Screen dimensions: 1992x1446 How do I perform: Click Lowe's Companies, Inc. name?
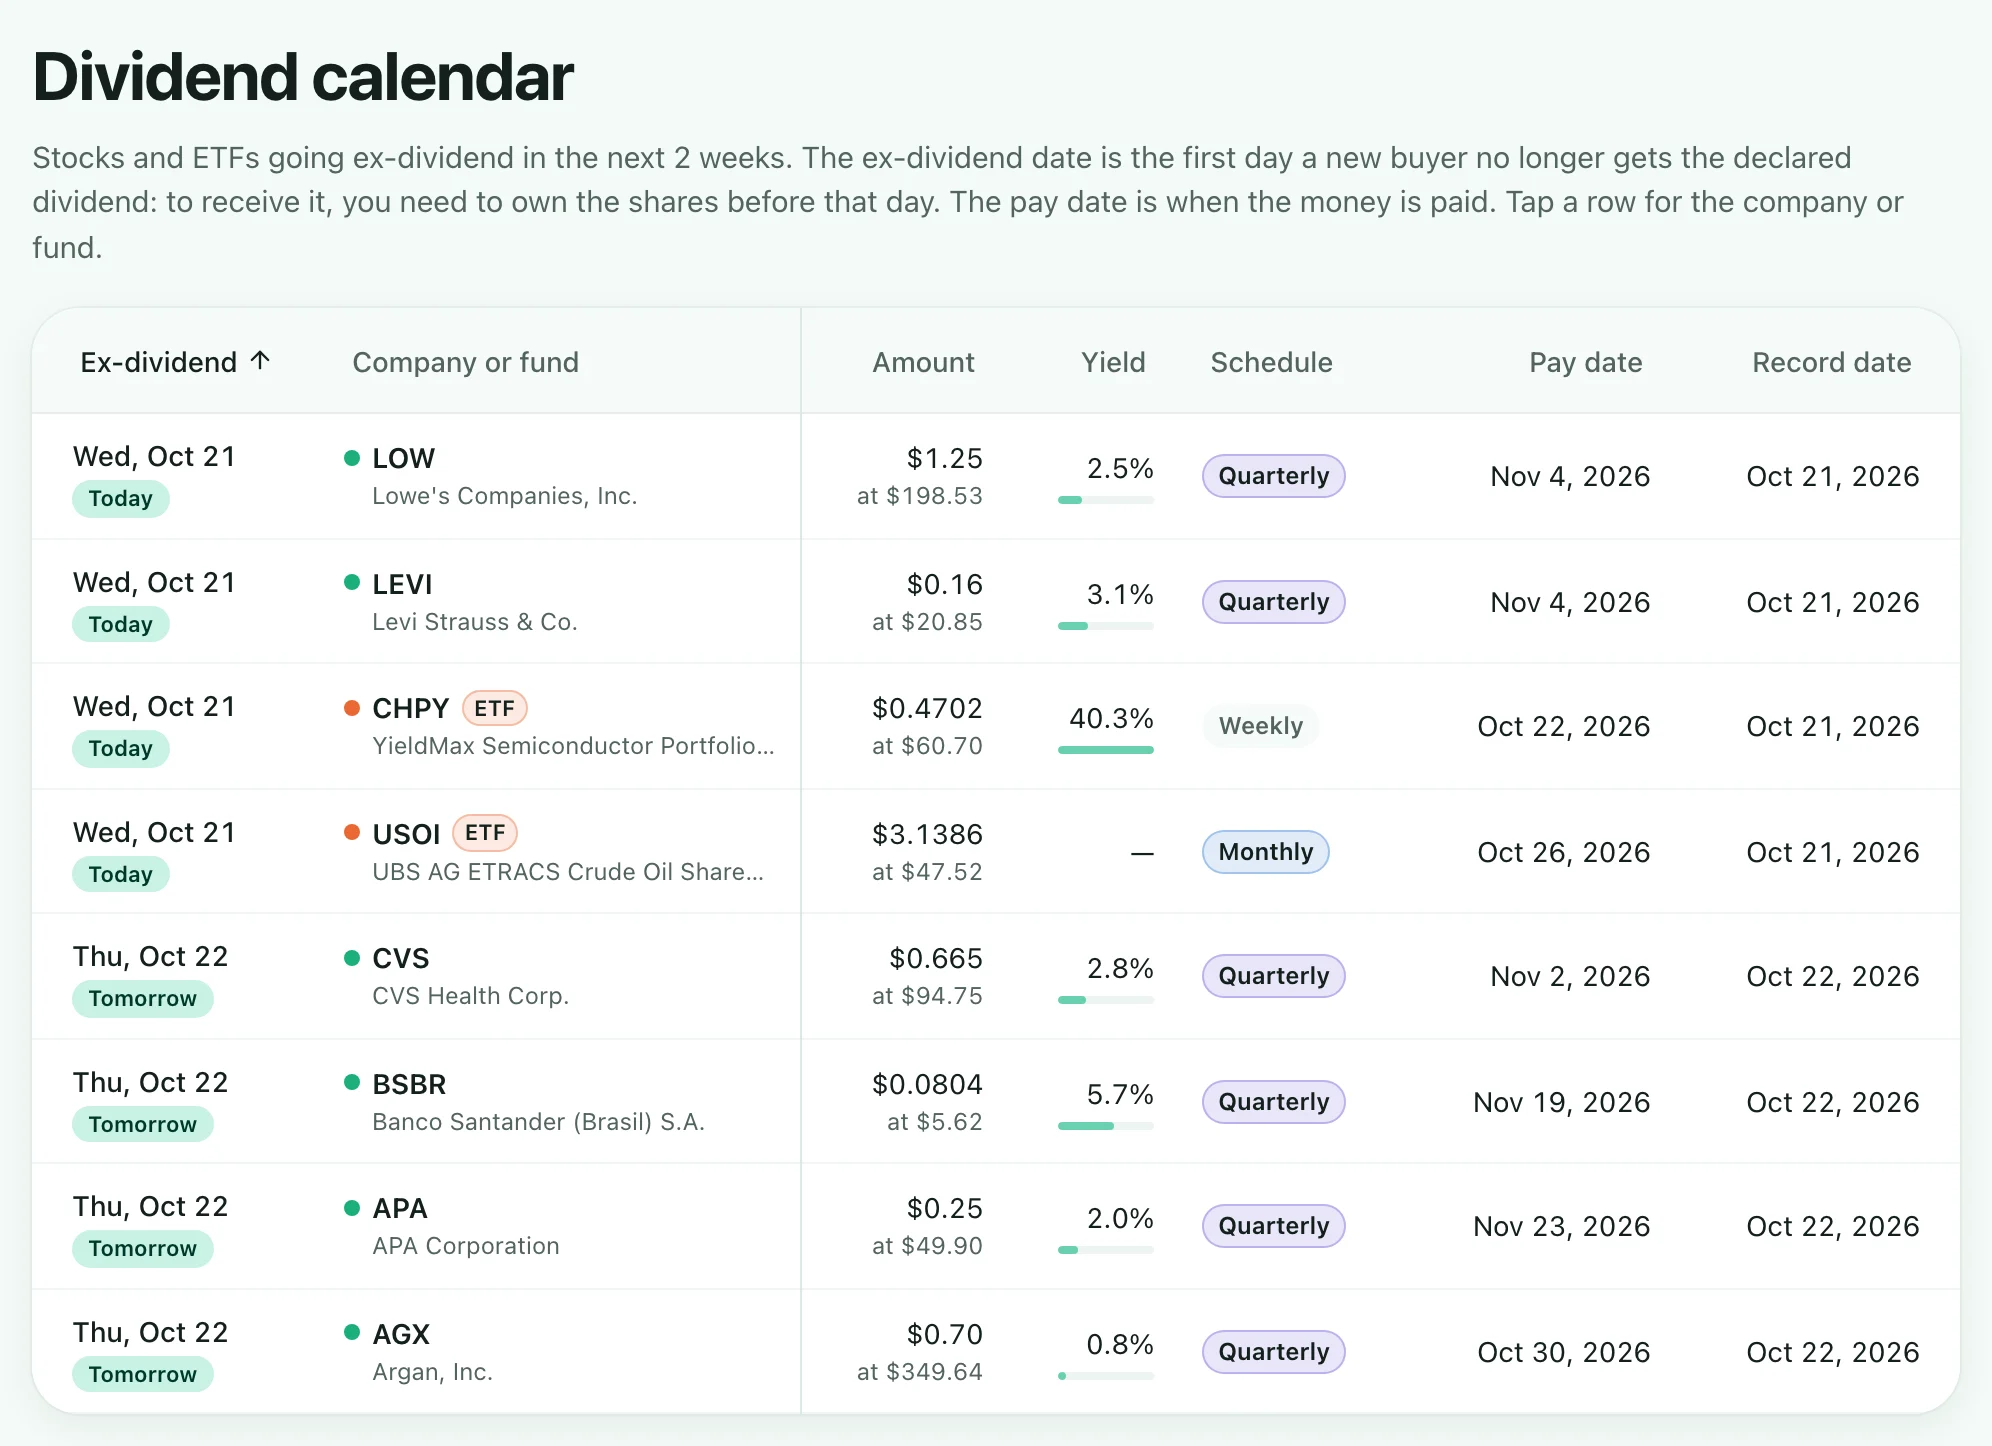click(504, 496)
